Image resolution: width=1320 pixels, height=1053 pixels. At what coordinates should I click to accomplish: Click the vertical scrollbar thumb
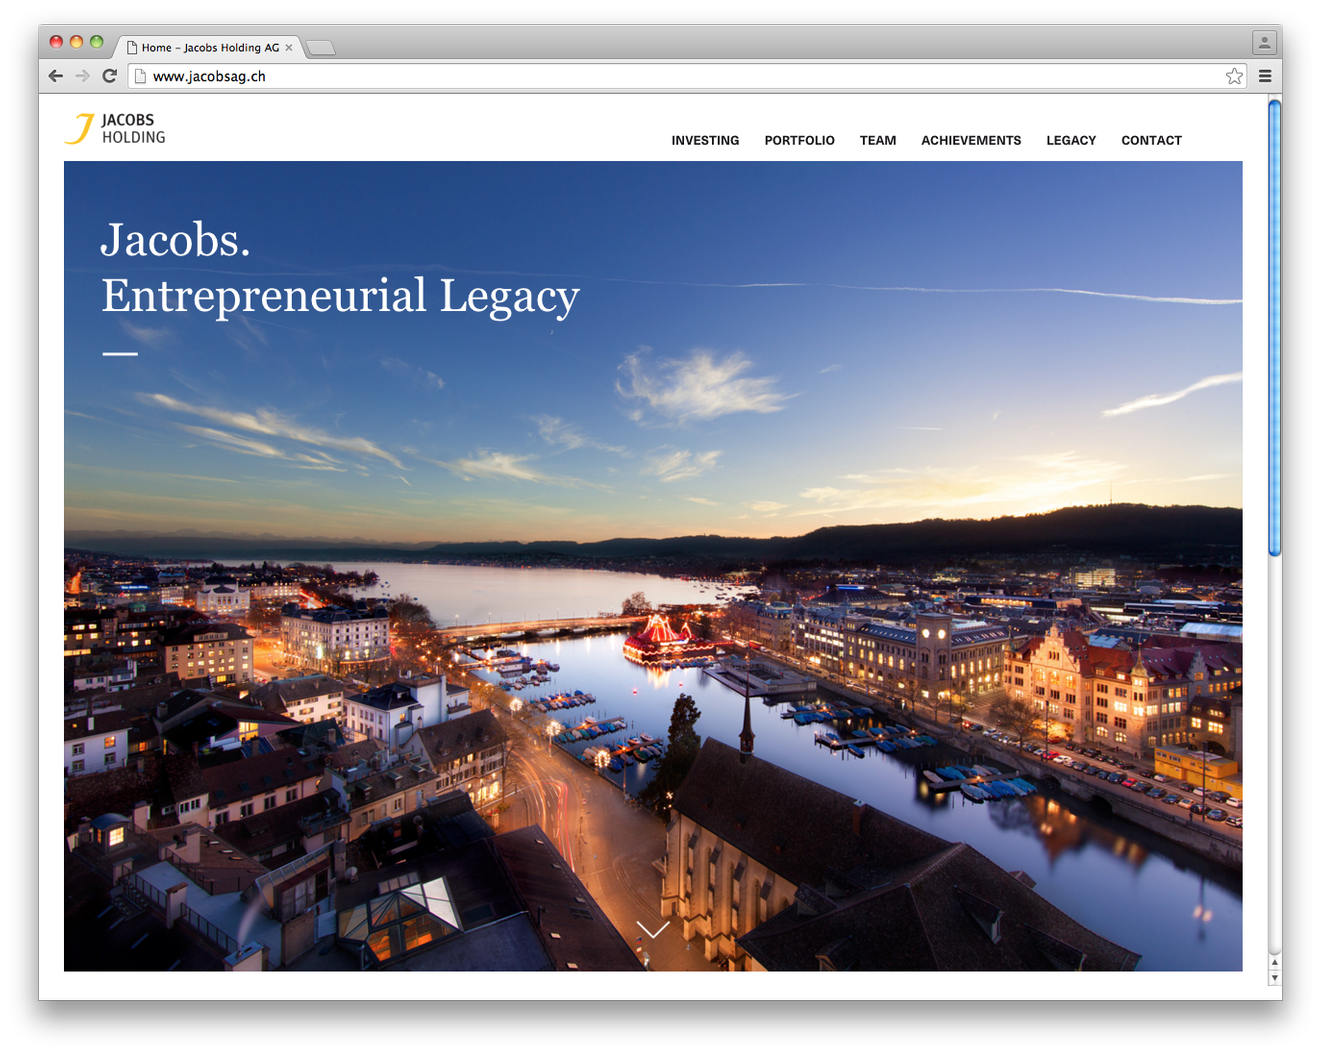pos(1274,327)
